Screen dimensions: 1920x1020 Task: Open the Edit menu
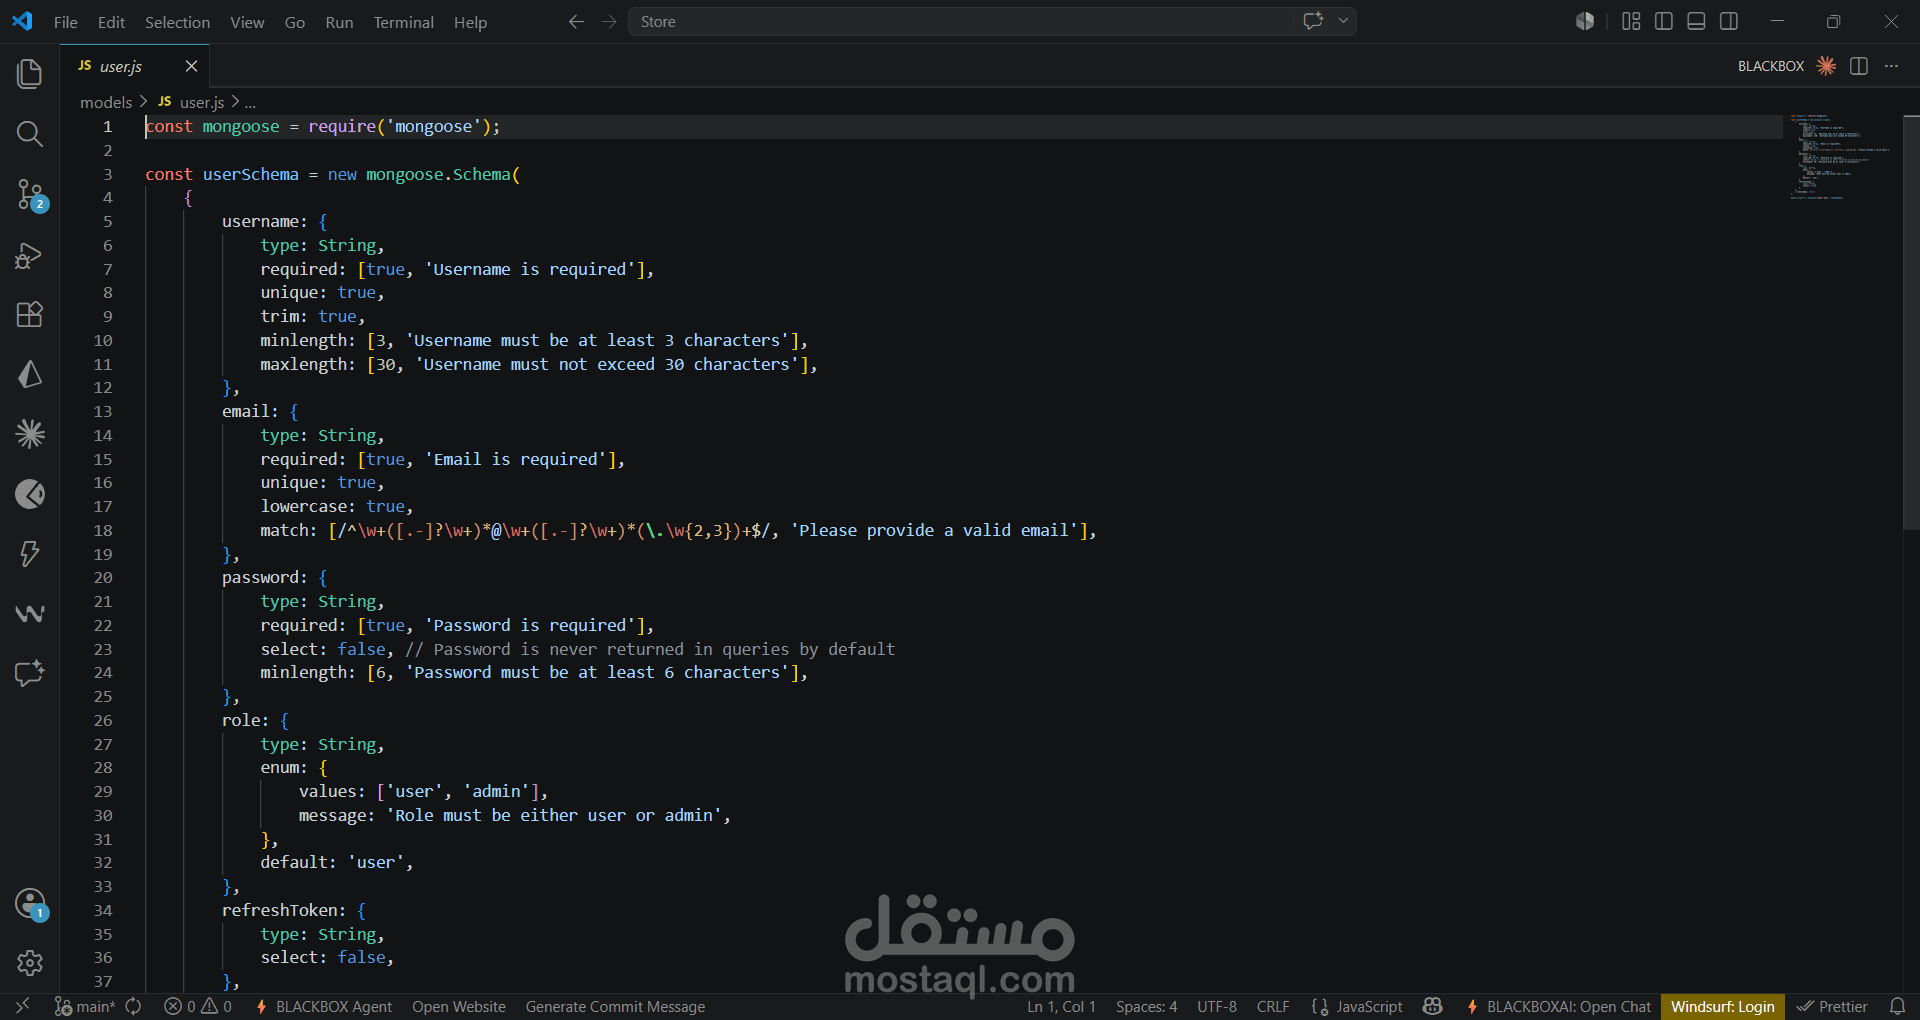tap(111, 22)
